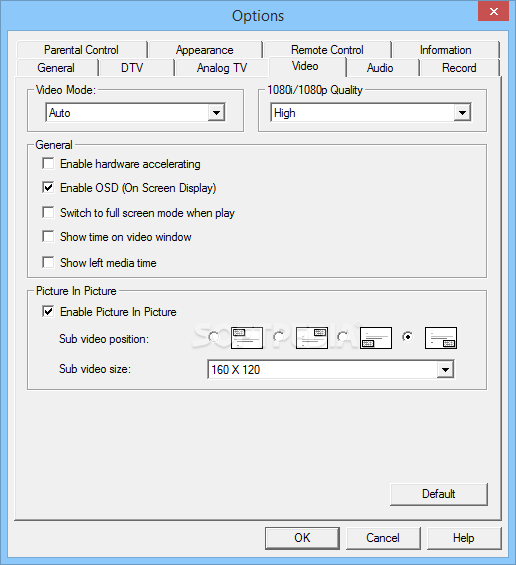Viewport: 516px width, 565px height.
Task: Check Show time on video window
Action: pyautogui.click(x=48, y=236)
